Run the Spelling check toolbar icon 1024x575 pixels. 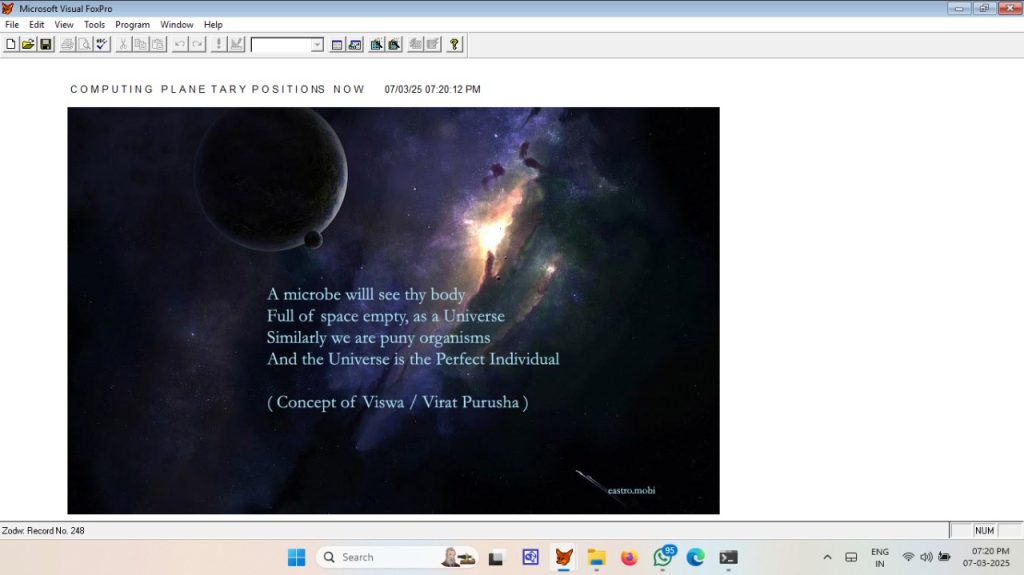102,44
